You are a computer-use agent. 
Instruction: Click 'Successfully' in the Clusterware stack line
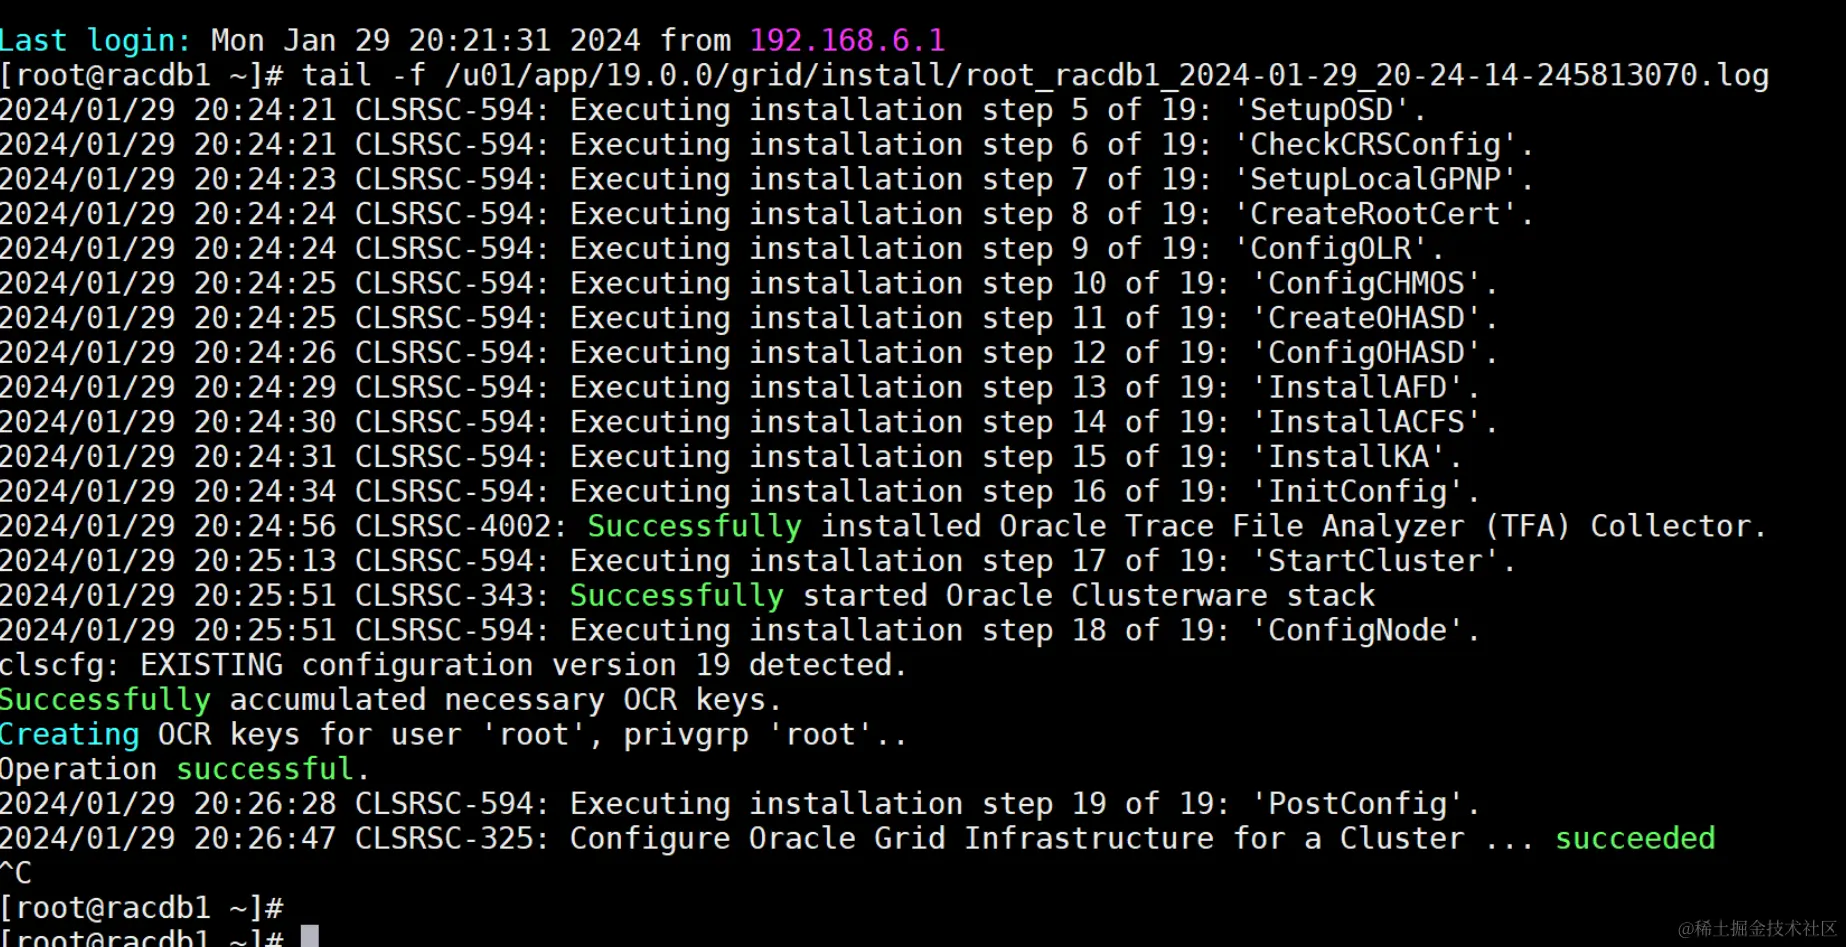[x=677, y=595]
